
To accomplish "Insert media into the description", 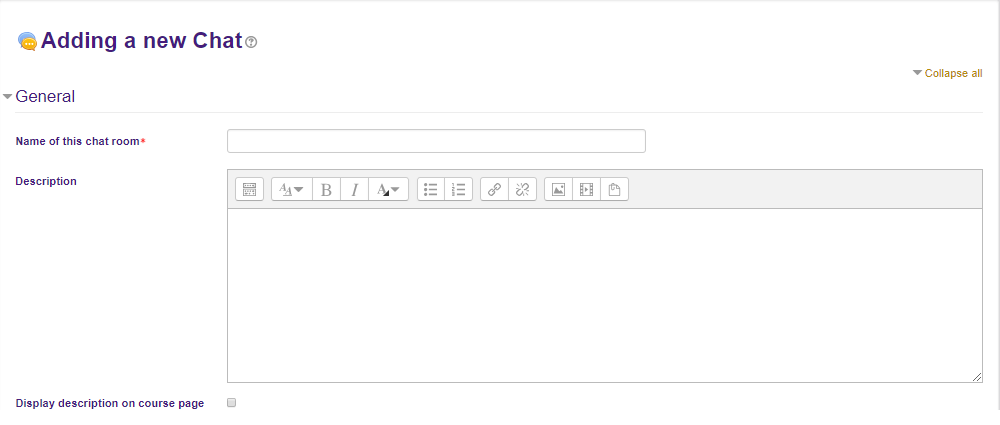I will (586, 189).
